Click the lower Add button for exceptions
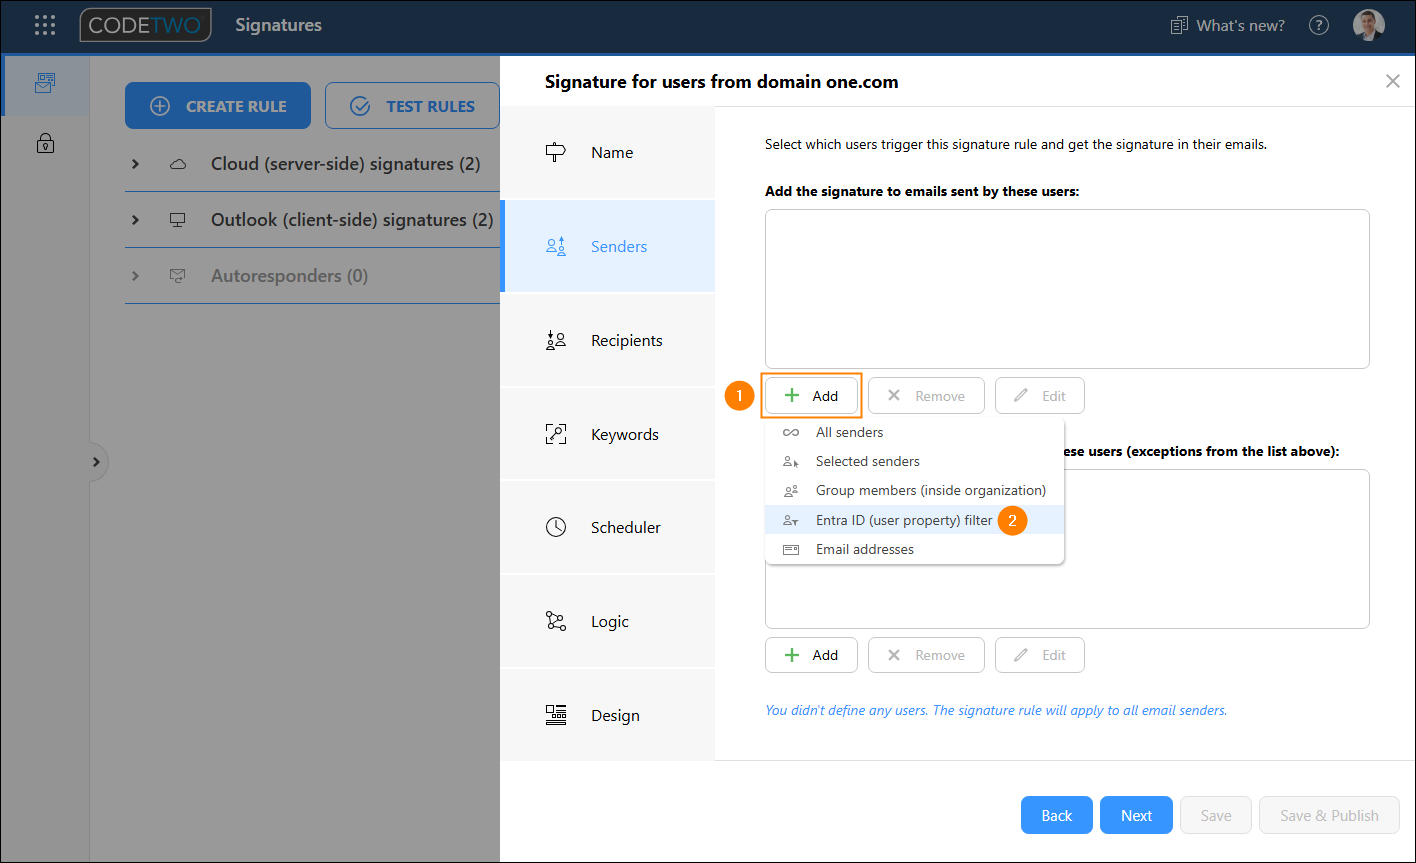Viewport: 1416px width, 863px height. pos(811,655)
